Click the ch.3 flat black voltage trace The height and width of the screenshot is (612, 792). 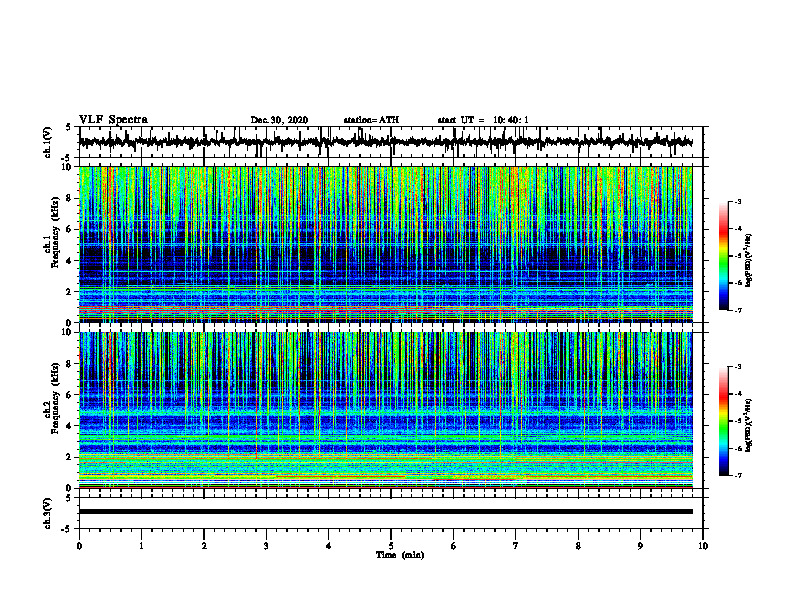385,512
